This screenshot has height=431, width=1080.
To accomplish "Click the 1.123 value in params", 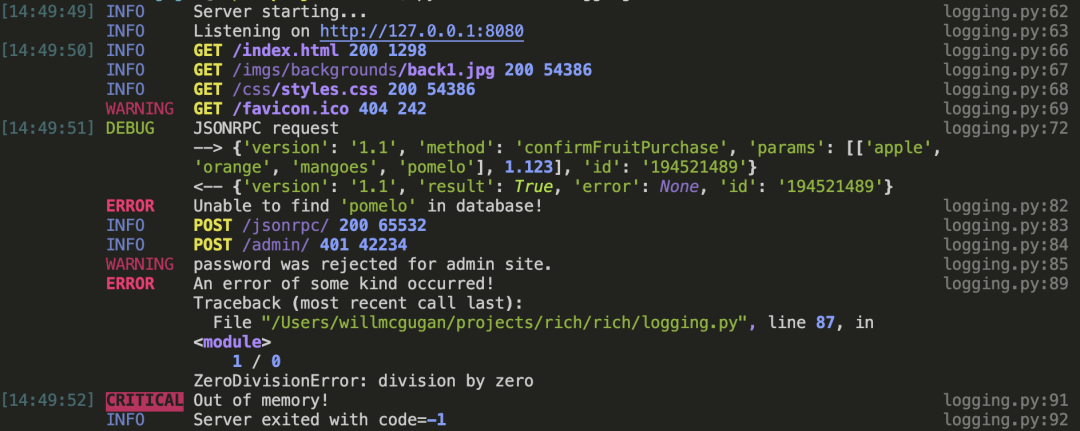I will 528,167.
